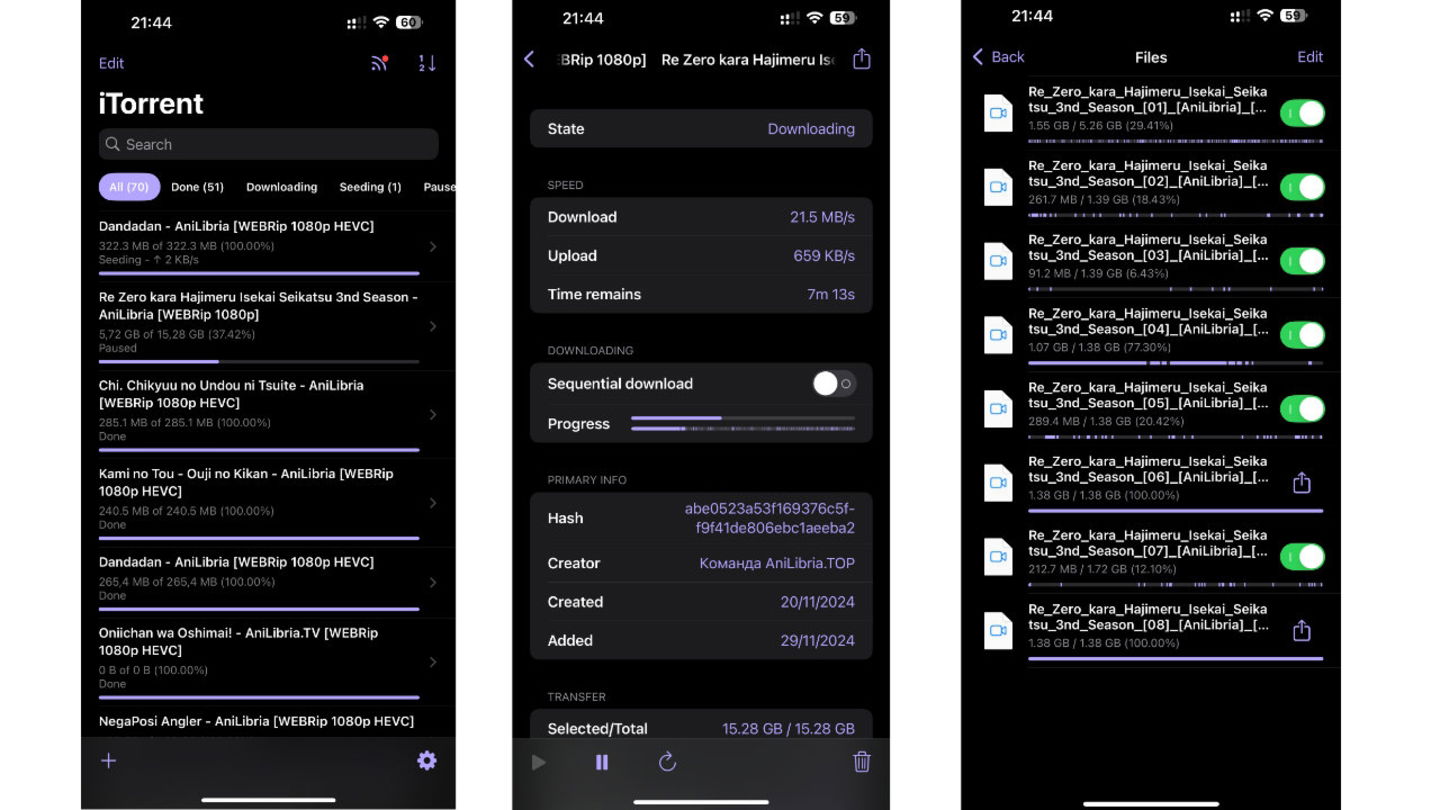Image resolution: width=1440 pixels, height=810 pixels.
Task: Tap the play button in the details toolbar
Action: click(539, 762)
